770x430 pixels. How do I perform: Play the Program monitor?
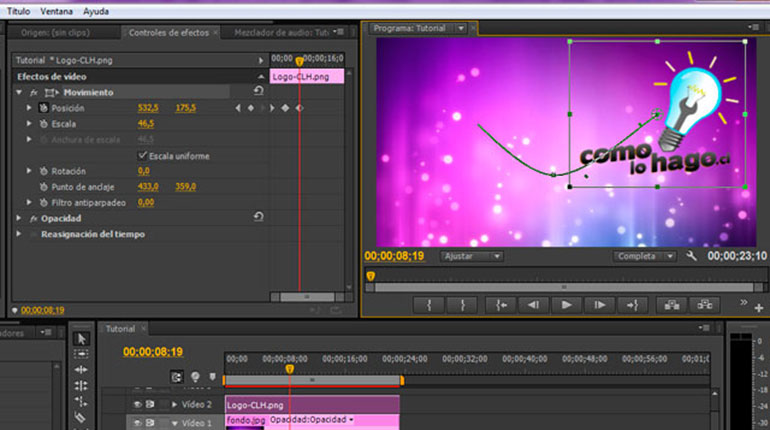(x=566, y=305)
